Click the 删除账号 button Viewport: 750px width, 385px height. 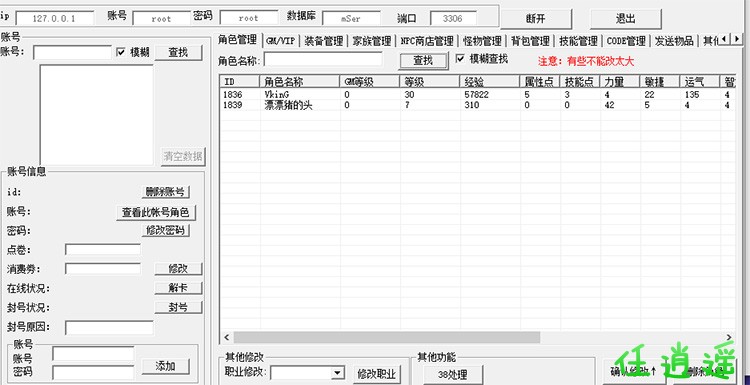(x=165, y=192)
